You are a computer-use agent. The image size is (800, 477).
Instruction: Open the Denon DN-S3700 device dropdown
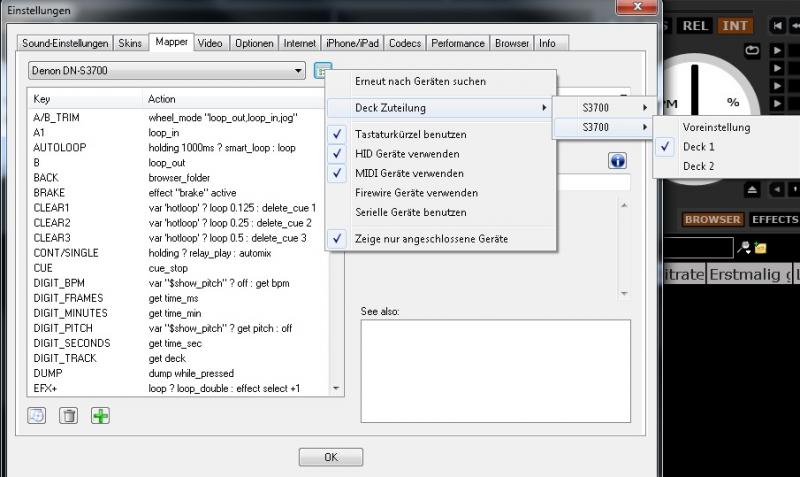point(167,71)
